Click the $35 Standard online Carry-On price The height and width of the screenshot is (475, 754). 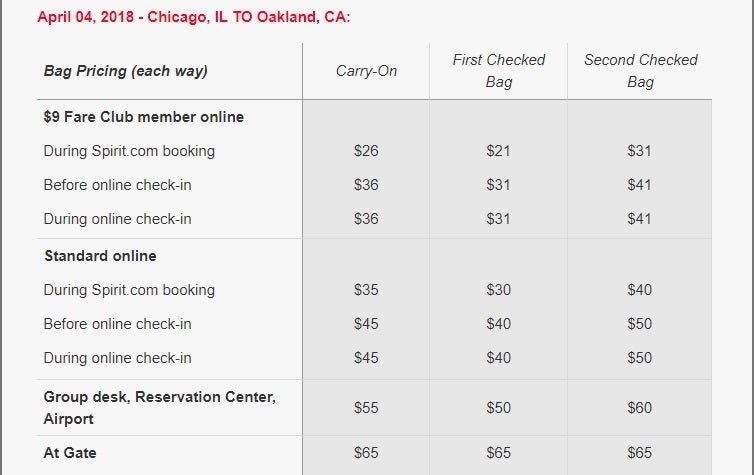(x=366, y=290)
